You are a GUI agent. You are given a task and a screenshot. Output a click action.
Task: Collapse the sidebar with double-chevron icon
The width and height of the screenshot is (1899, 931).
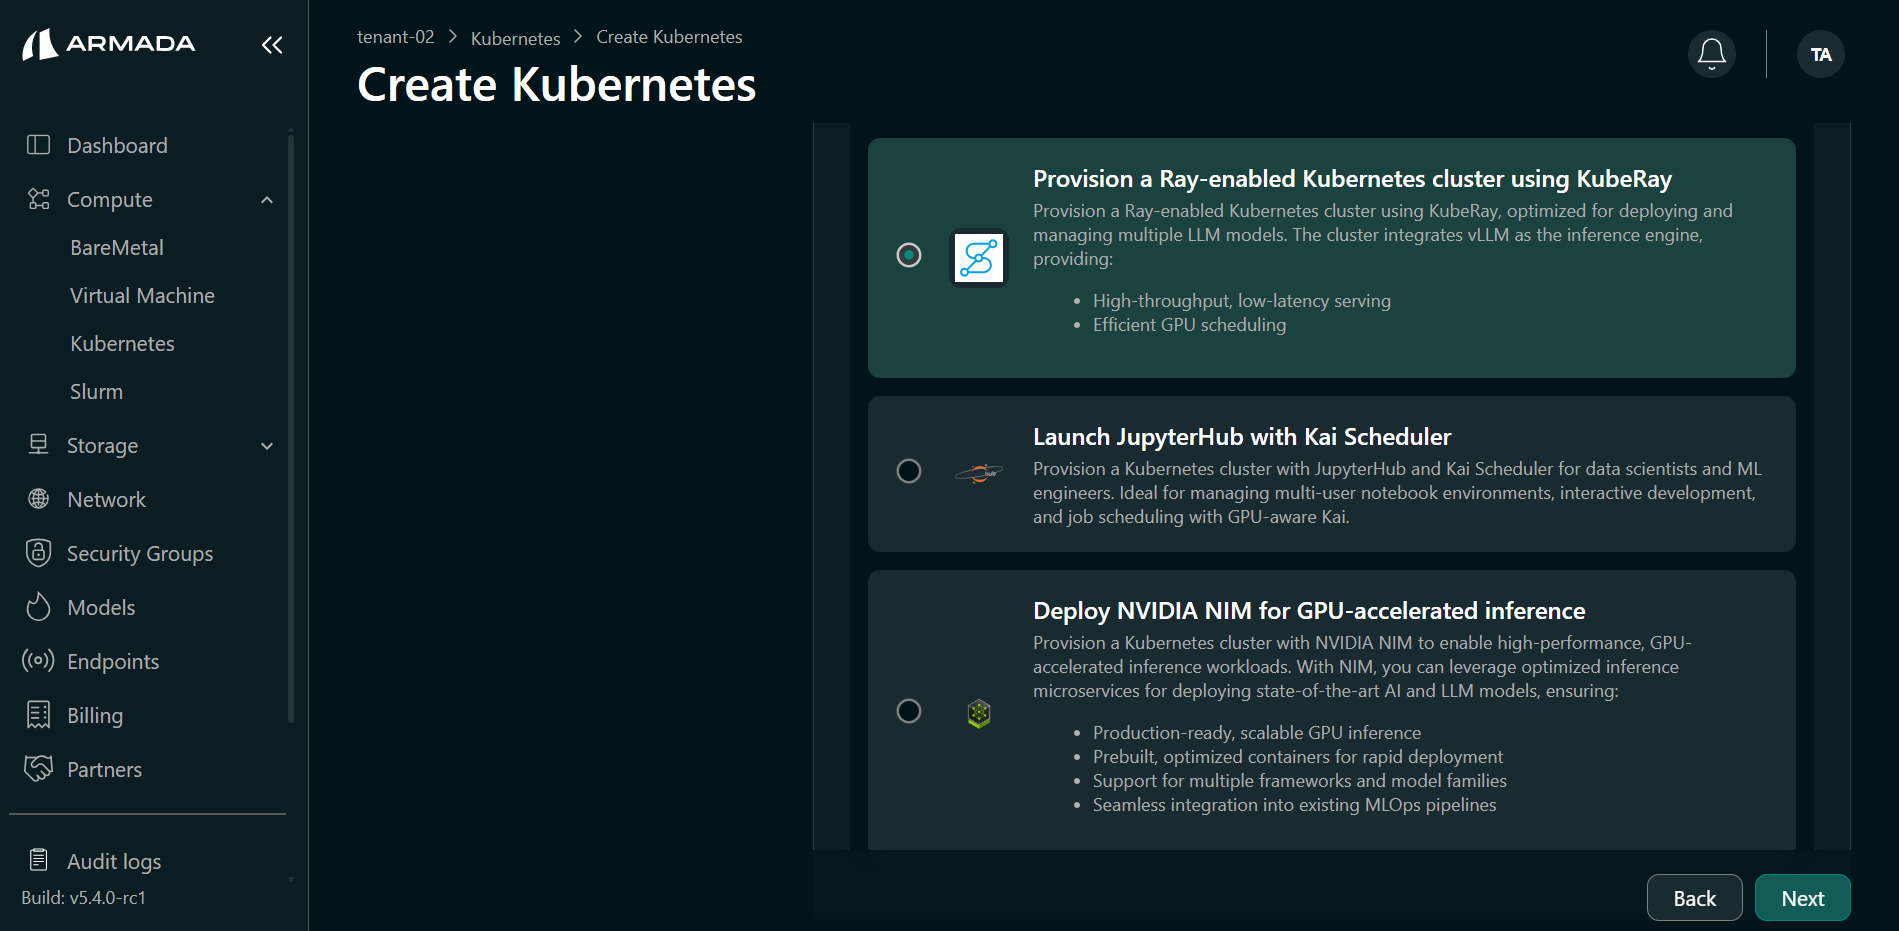272,45
